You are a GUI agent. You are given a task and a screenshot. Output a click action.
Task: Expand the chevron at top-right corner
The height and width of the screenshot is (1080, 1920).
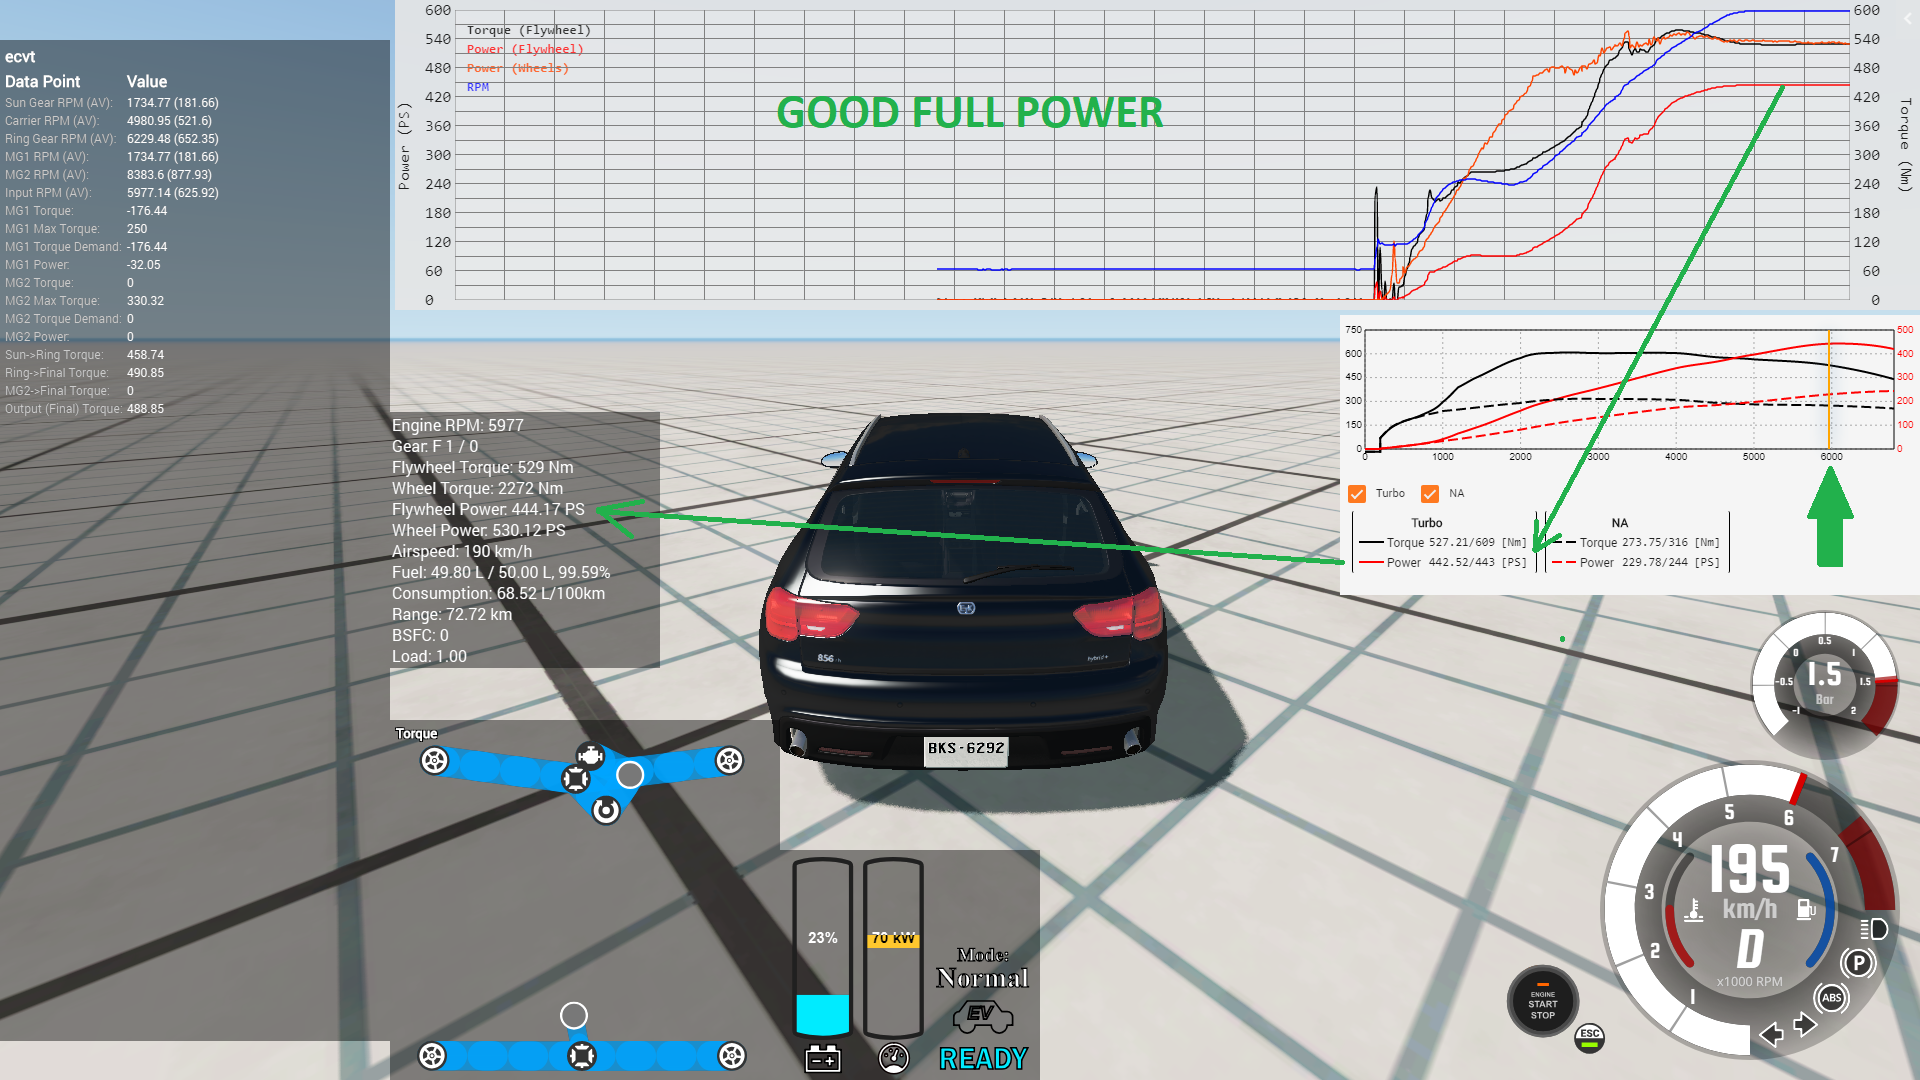1907,18
